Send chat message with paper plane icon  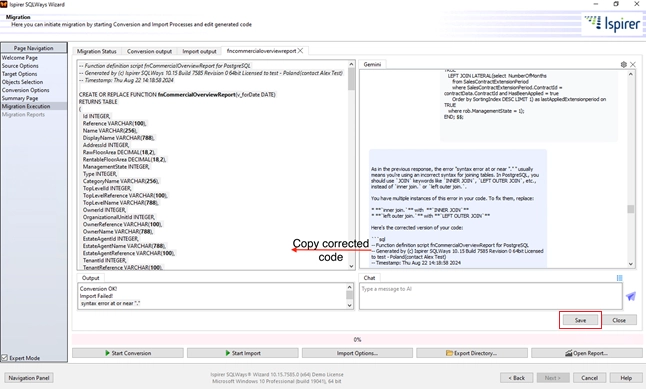(x=631, y=296)
